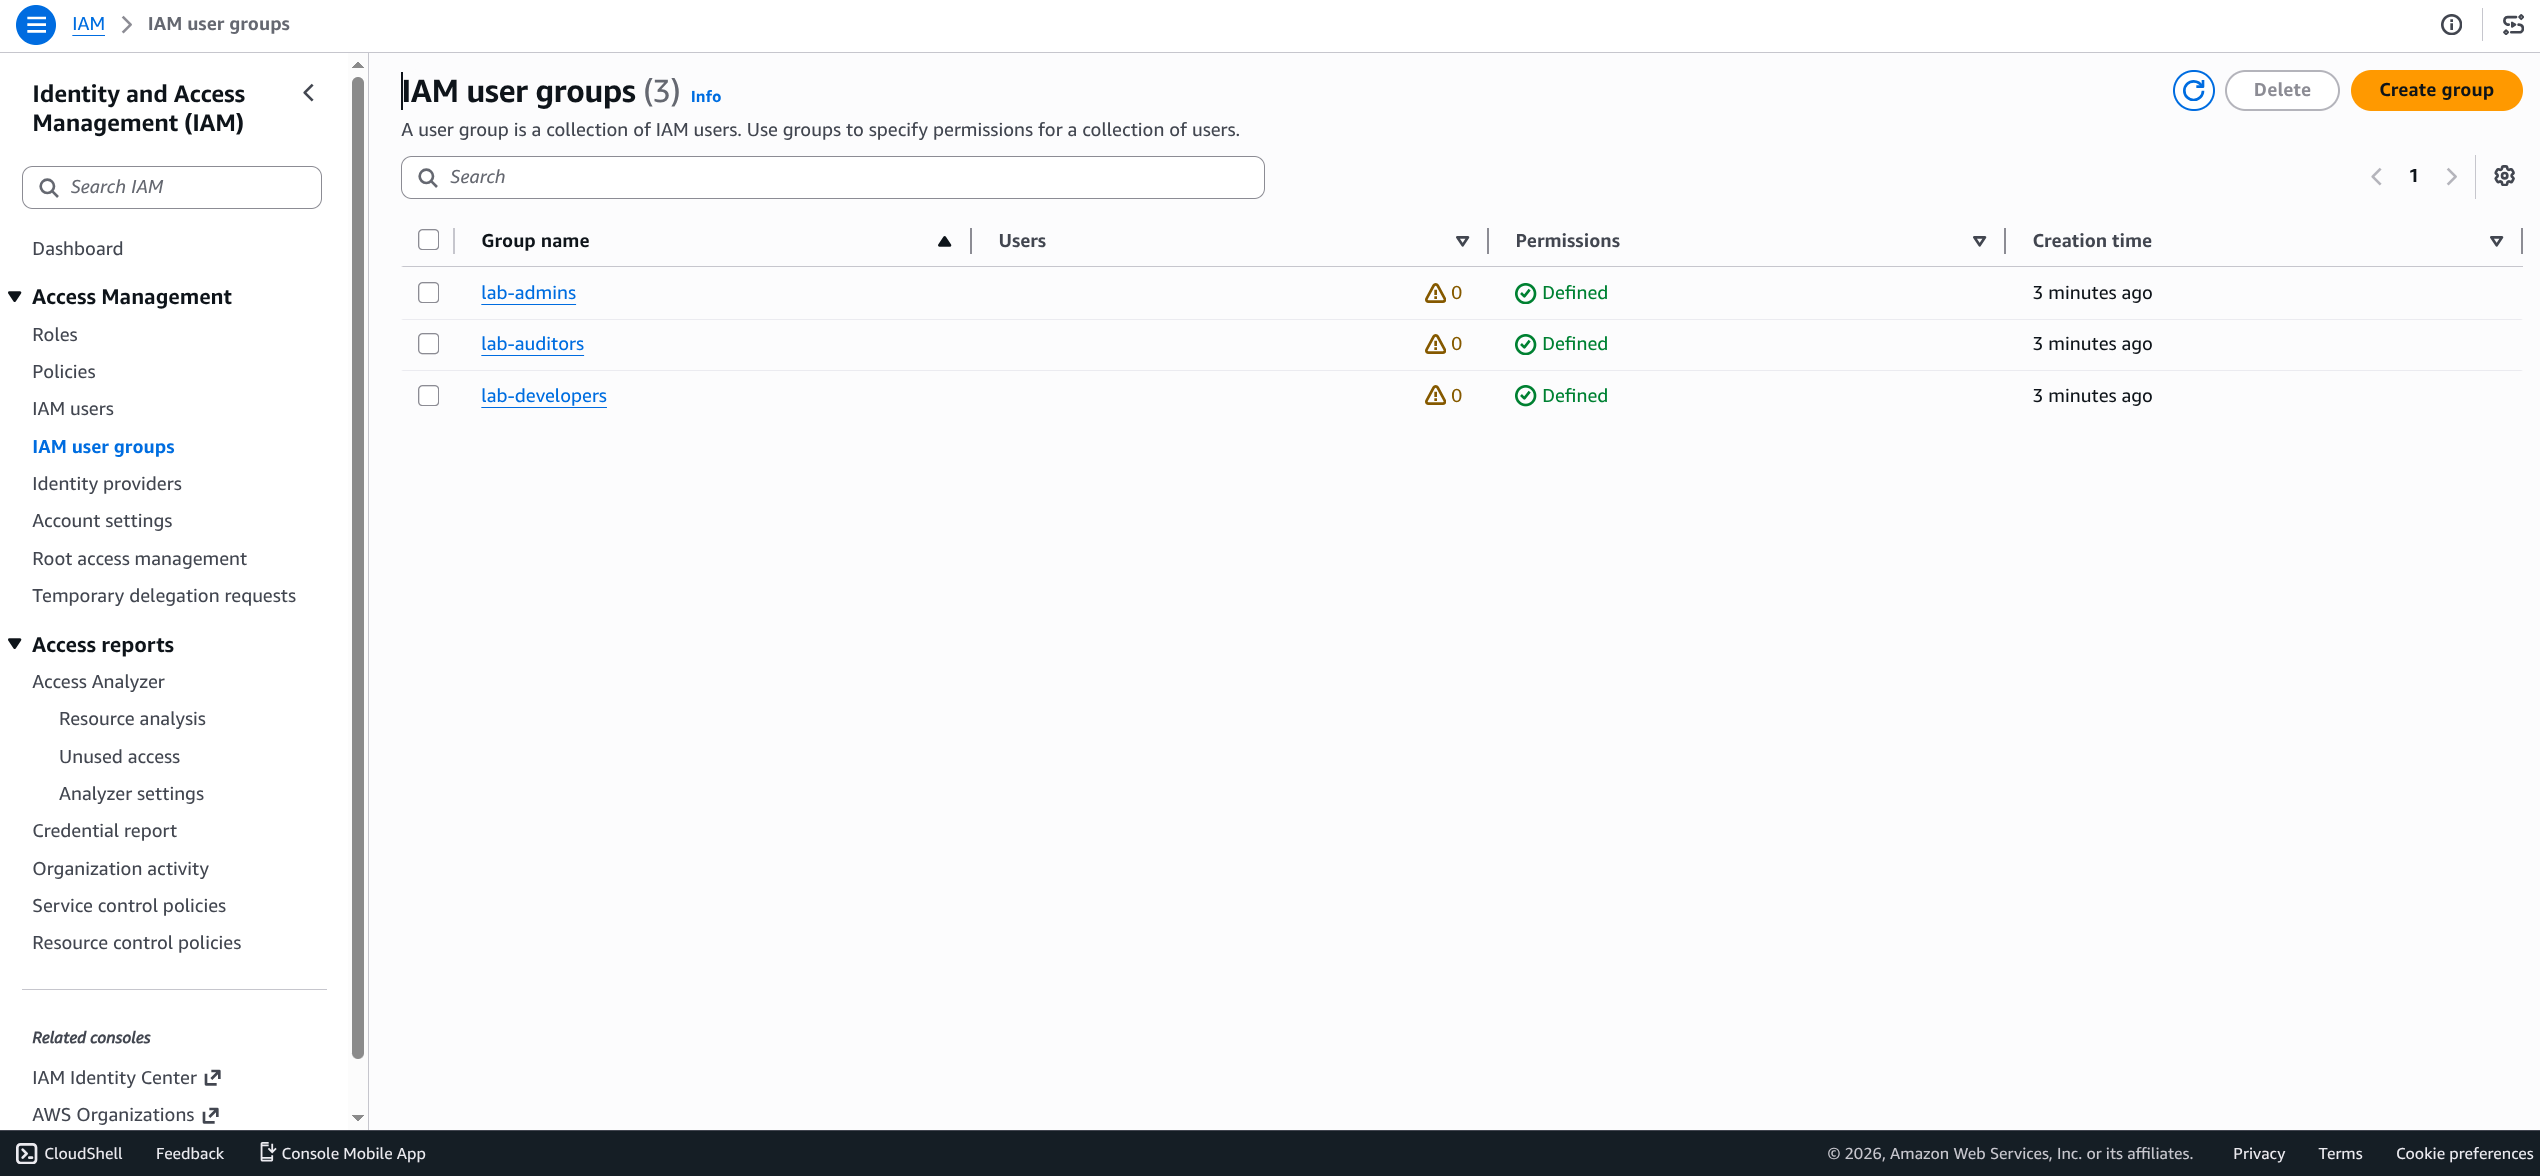This screenshot has width=2540, height=1176.
Task: Click warning icon for lab-auditors users
Action: pyautogui.click(x=1435, y=344)
